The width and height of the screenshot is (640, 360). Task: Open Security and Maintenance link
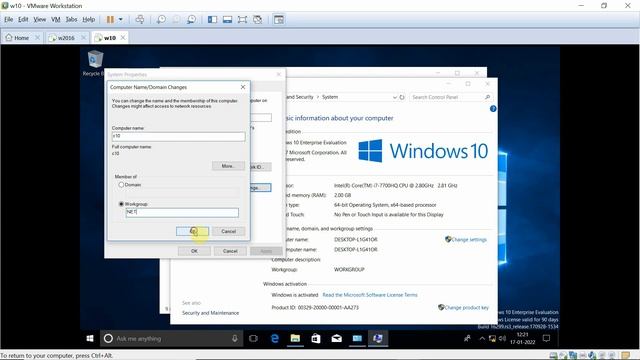click(210, 313)
